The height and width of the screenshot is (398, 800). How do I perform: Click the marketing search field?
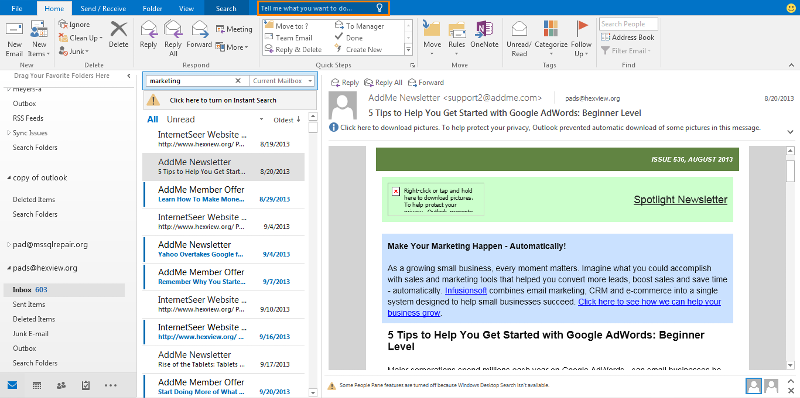(x=190, y=81)
